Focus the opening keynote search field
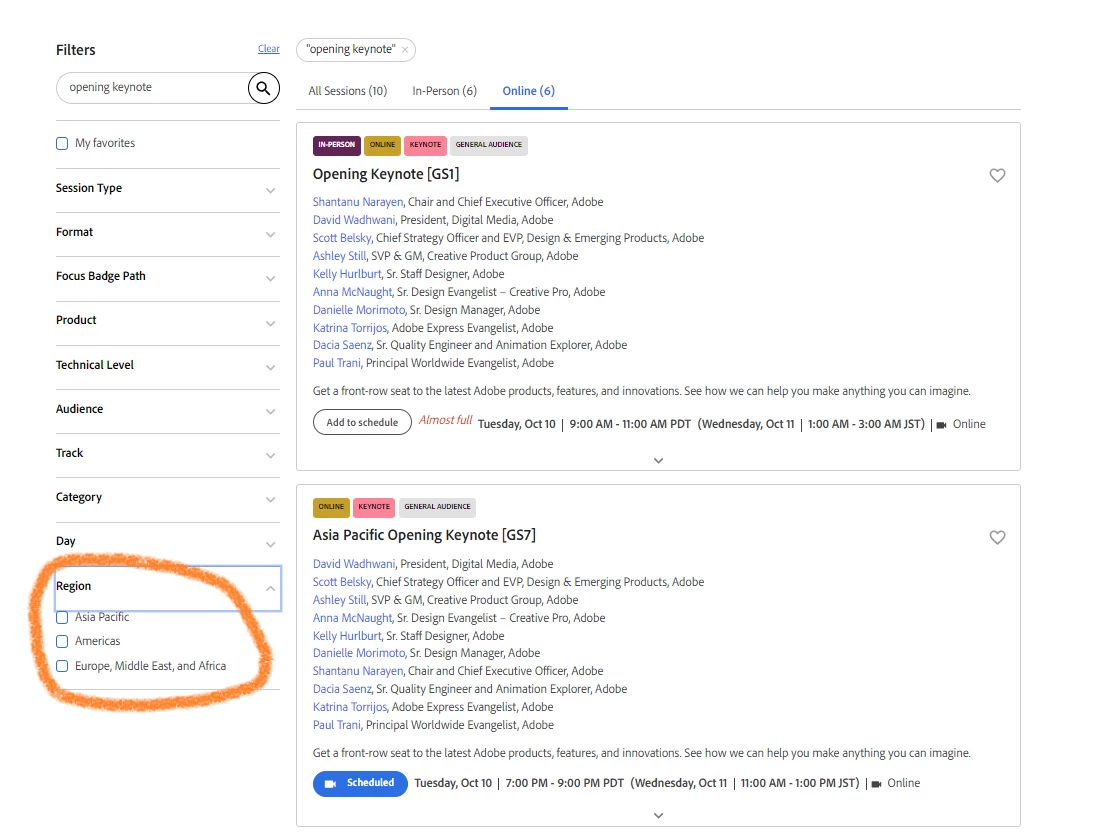Viewport: 1119px width, 835px height. pos(153,88)
